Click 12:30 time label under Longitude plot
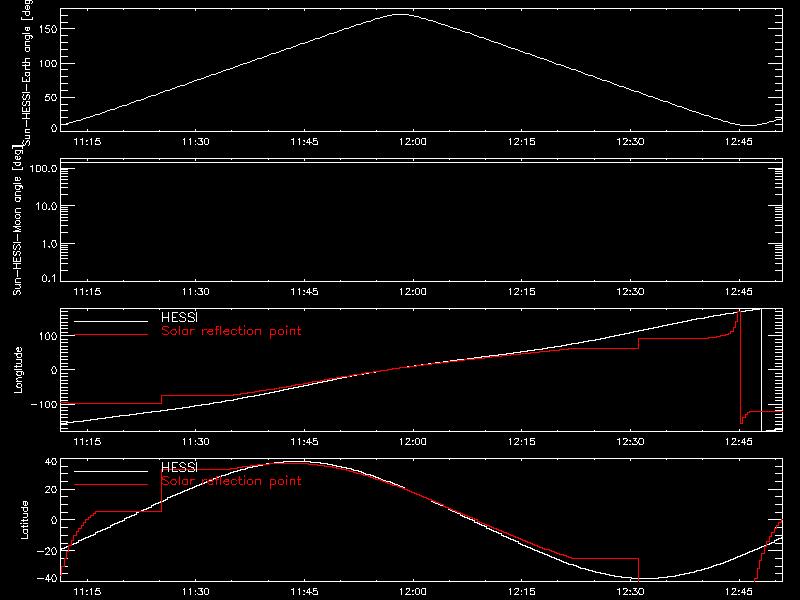800x600 pixels. (630, 442)
